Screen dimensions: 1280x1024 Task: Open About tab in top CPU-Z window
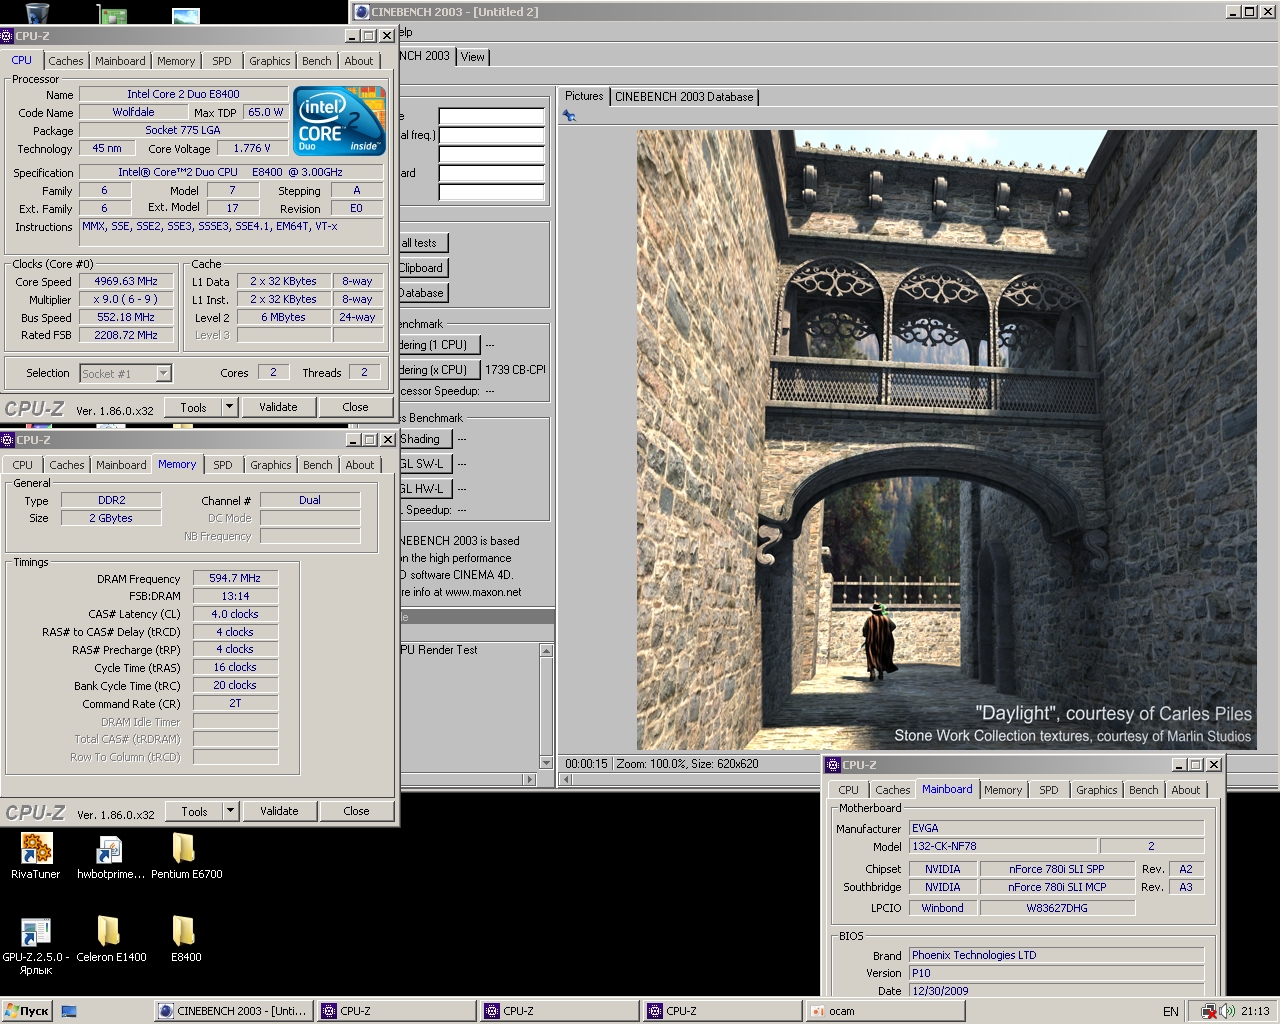[359, 61]
